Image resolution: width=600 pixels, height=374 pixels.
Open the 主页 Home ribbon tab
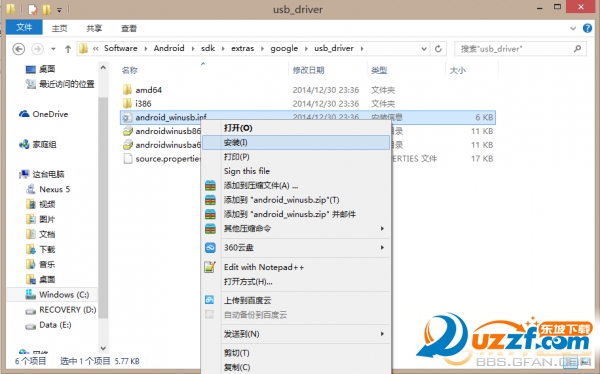coord(59,28)
